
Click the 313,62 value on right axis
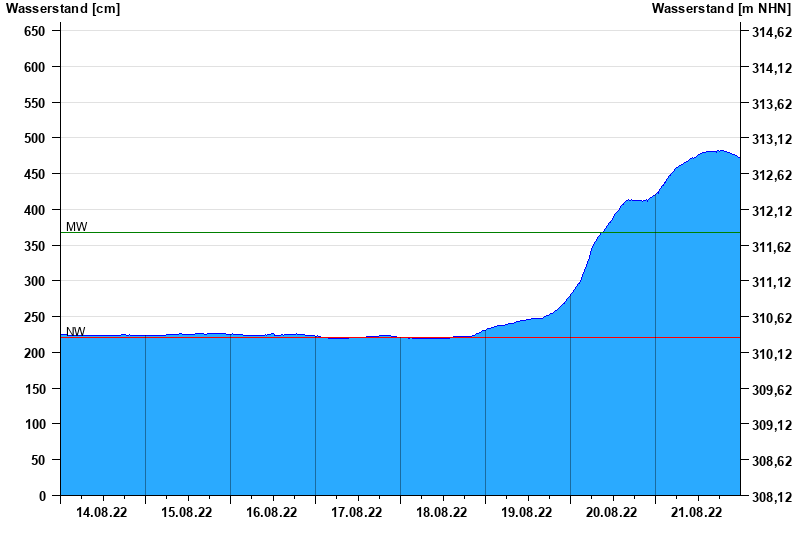(772, 104)
